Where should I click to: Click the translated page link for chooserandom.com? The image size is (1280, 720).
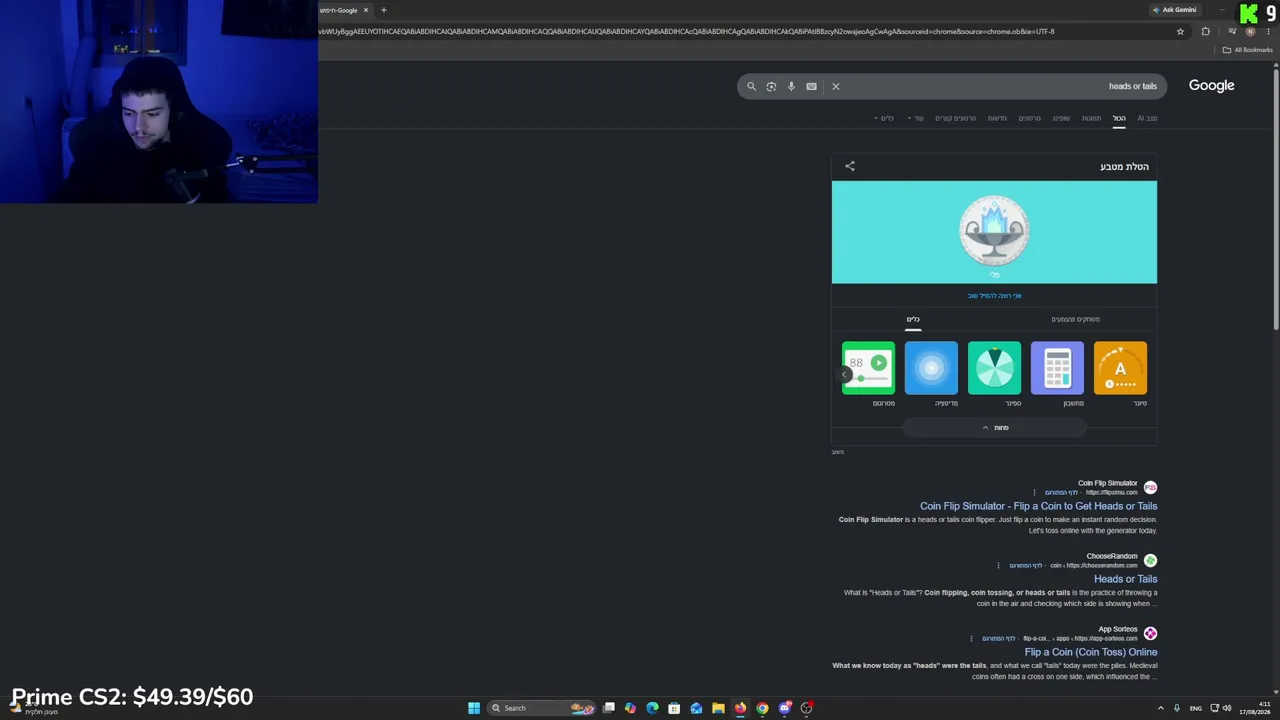[x=1025, y=566]
